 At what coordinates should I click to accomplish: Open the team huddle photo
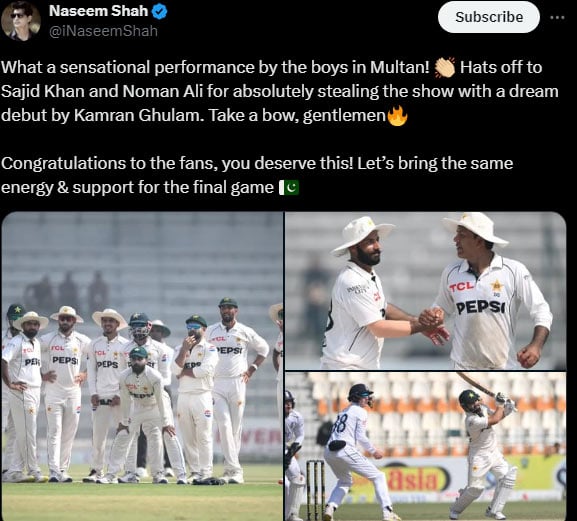click(142, 366)
